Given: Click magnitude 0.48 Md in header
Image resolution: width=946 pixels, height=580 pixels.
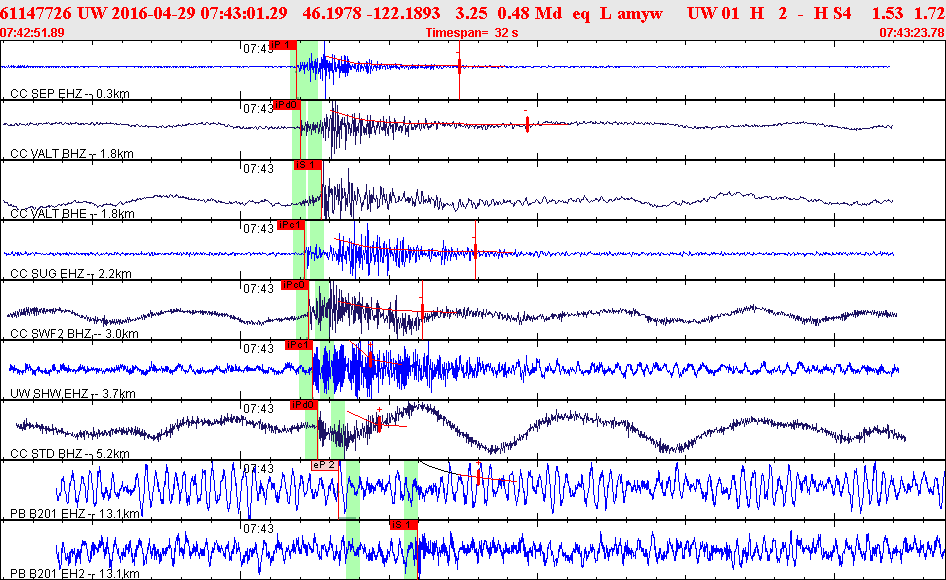Looking at the screenshot, I should [530, 13].
